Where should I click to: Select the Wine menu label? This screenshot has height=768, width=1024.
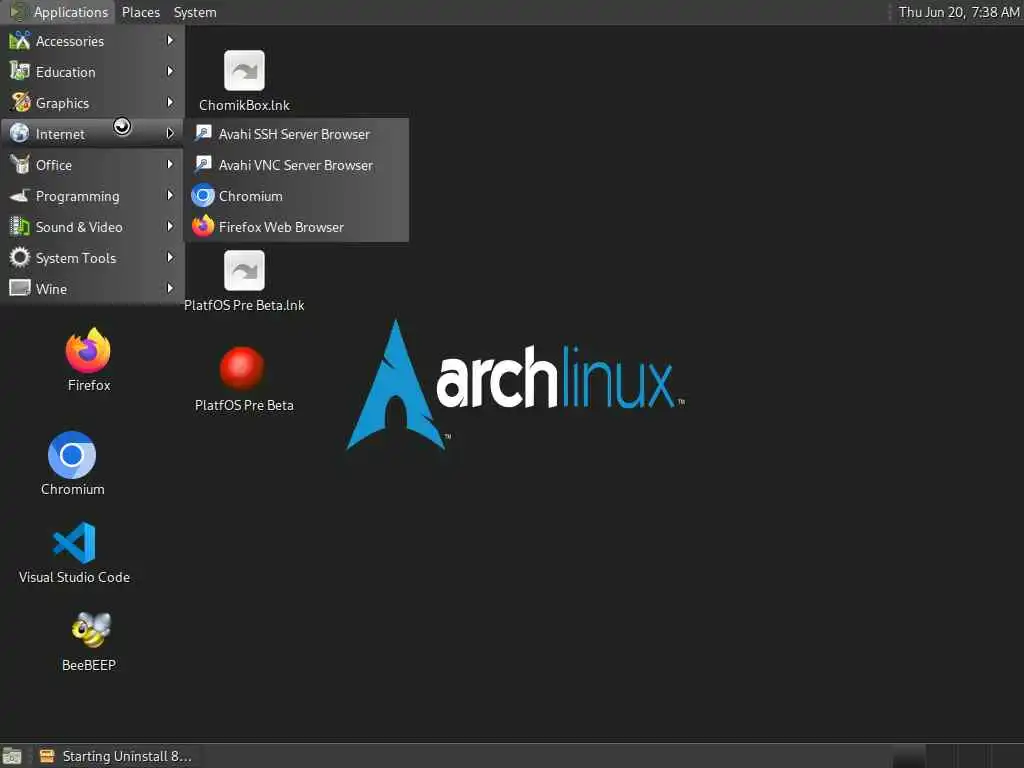pyautogui.click(x=51, y=289)
